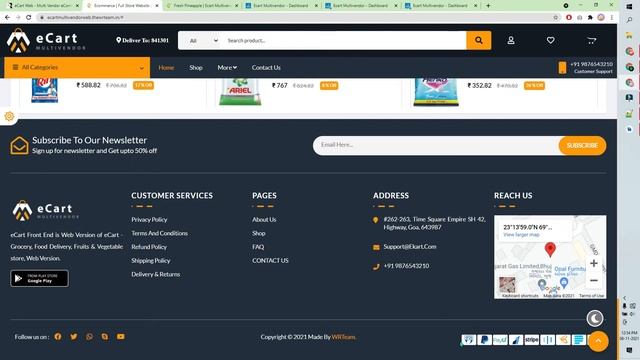Open Terms And Conditions link
The height and width of the screenshot is (360, 640).
pos(159,233)
